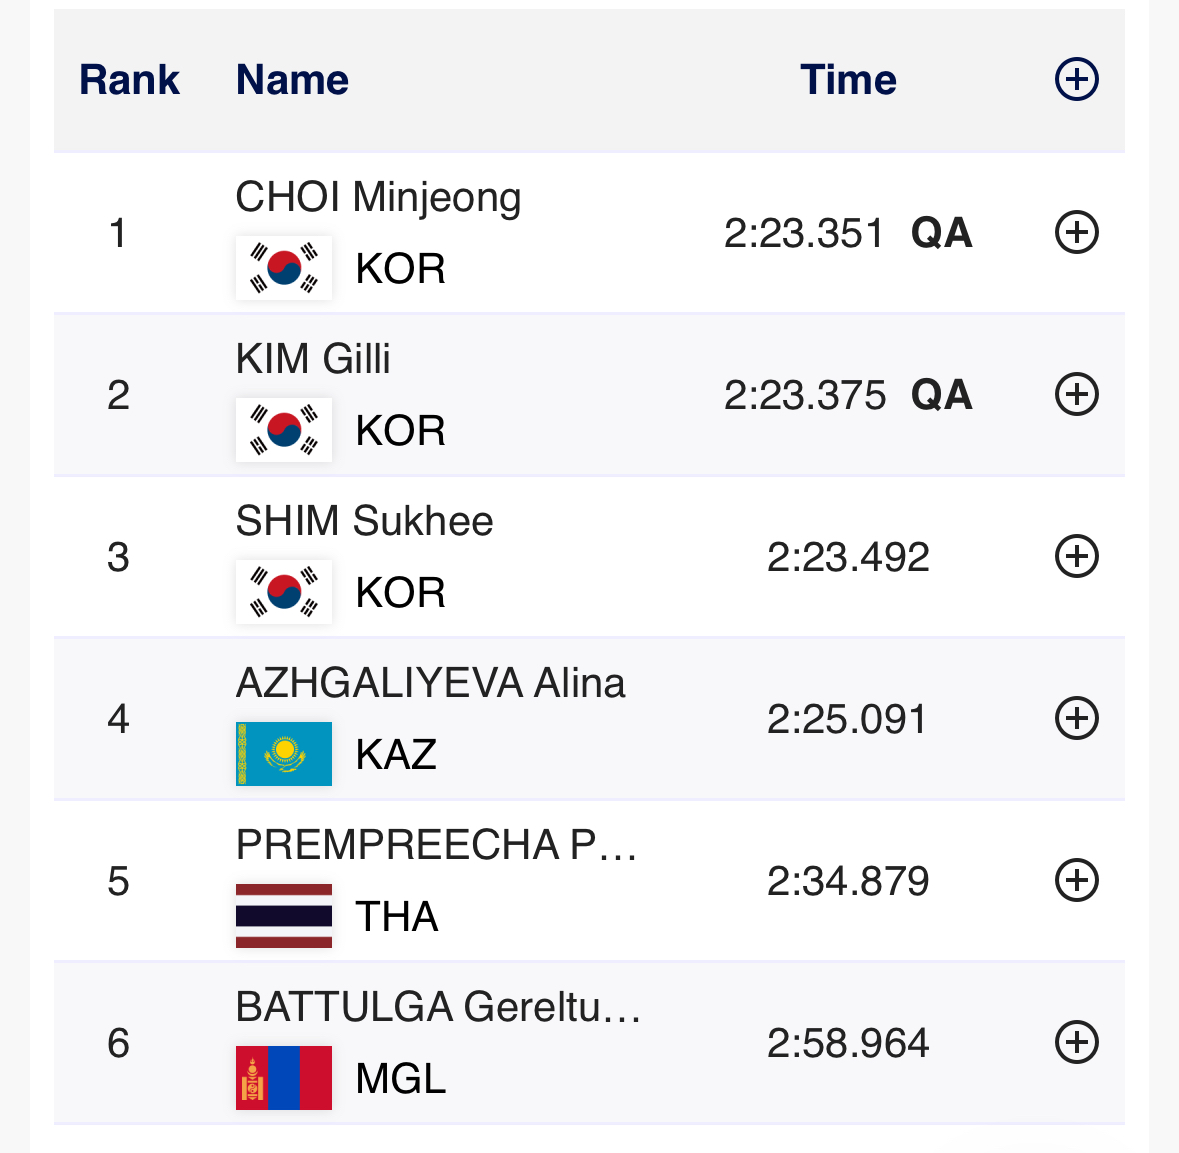1179x1153 pixels.
Task: Click the South Korea flag beside SHIM Sukhee
Action: click(x=284, y=592)
